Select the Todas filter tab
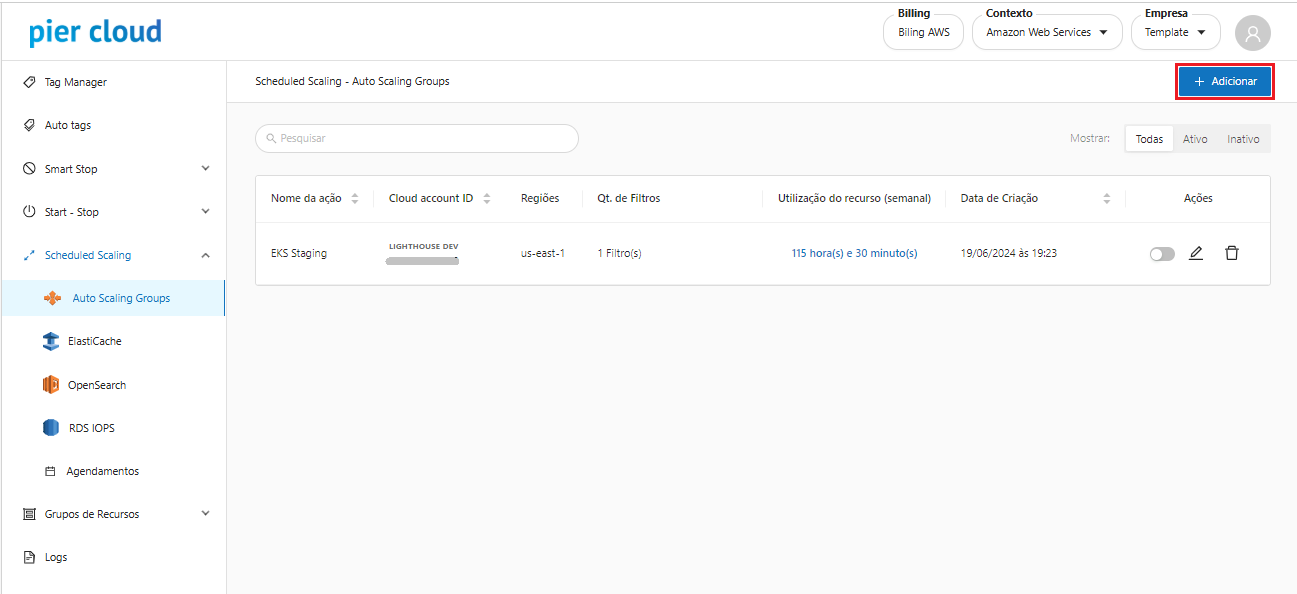 (1149, 139)
